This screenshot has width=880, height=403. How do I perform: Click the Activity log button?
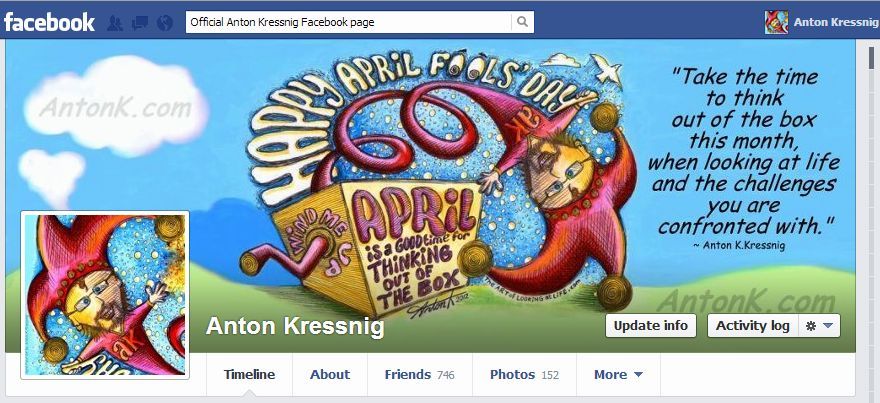click(753, 326)
